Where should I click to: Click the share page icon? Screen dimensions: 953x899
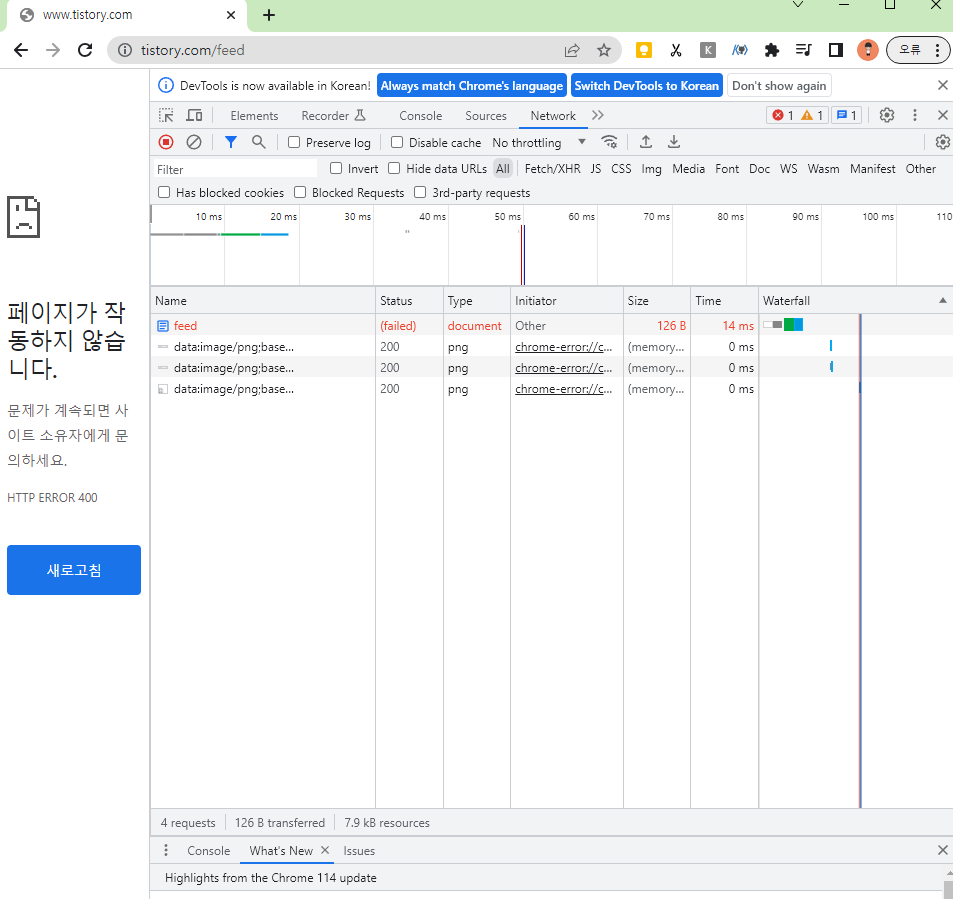coord(572,50)
